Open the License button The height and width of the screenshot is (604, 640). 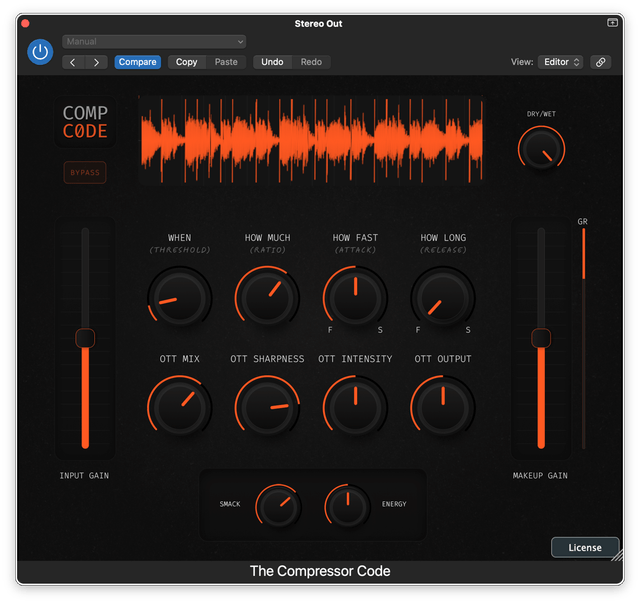click(x=585, y=547)
